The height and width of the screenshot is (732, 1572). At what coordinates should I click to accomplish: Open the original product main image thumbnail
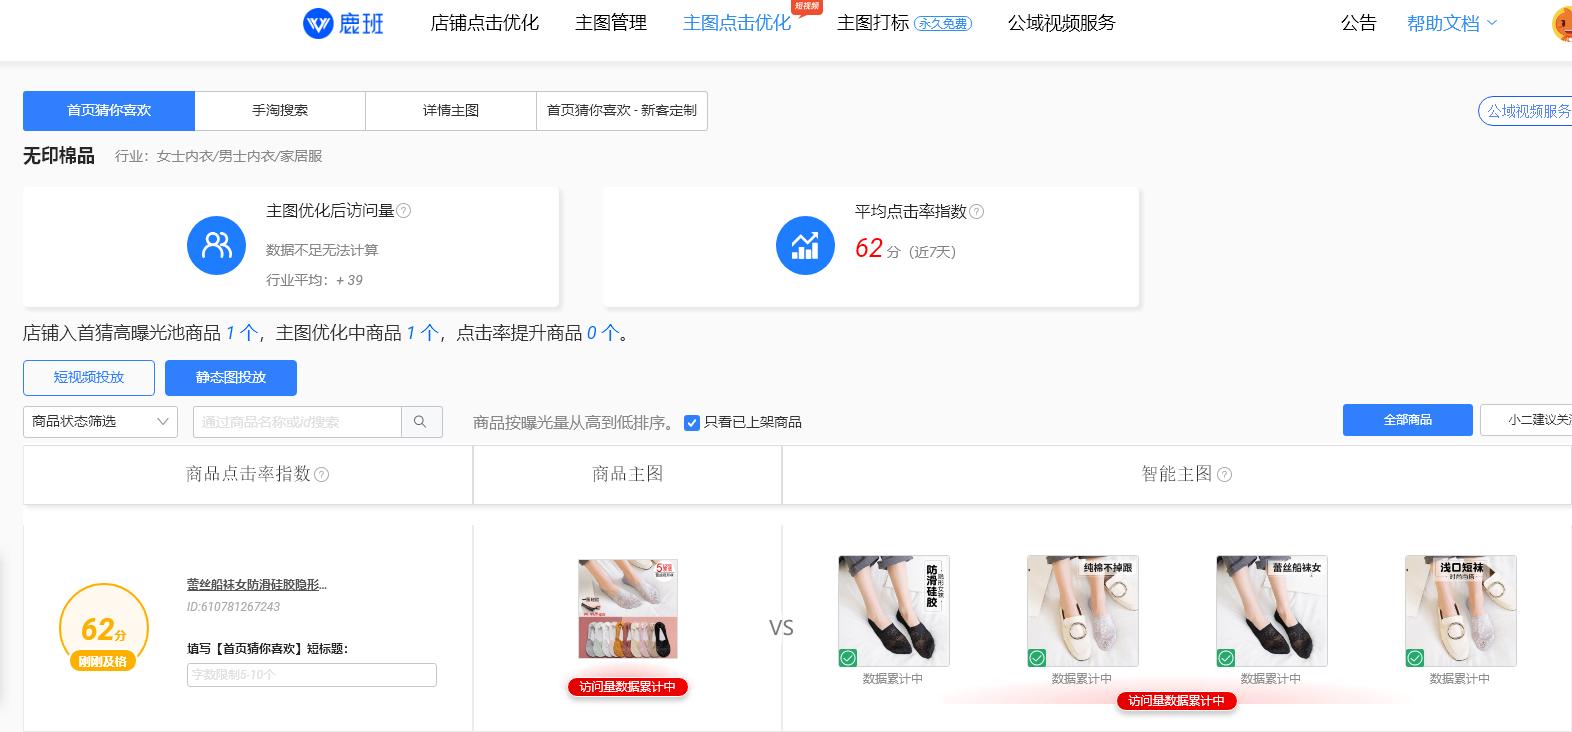click(x=628, y=609)
